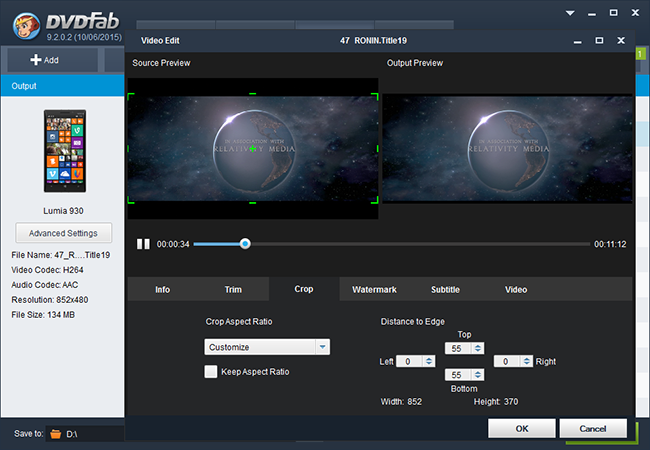Viewport: 650px width, 450px height.
Task: Click the playback position slider handle
Action: pos(245,244)
